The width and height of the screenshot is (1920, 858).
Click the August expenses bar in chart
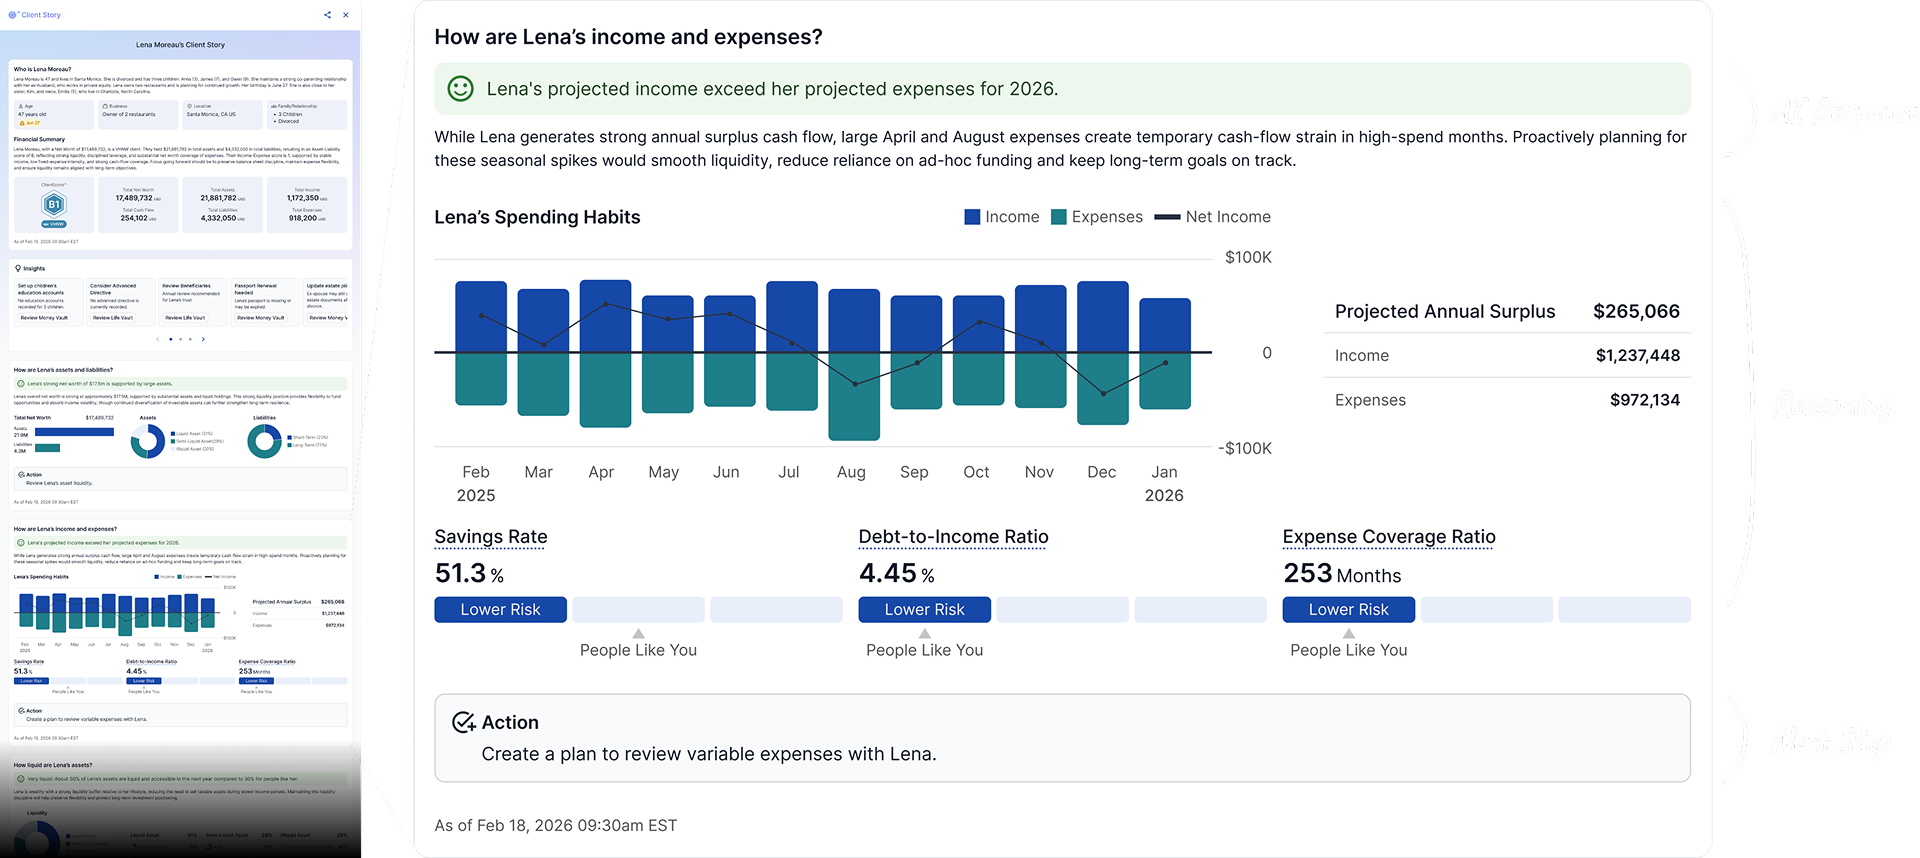click(854, 396)
